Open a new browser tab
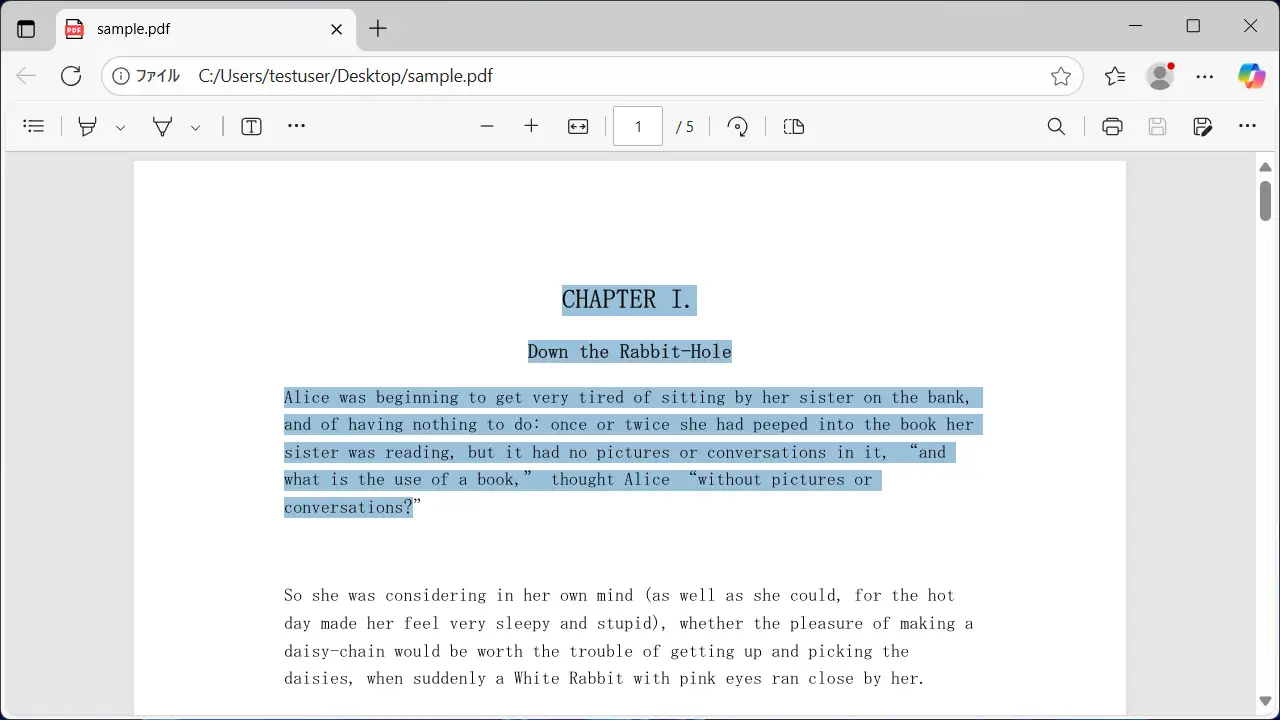This screenshot has height=720, width=1280. [x=377, y=29]
